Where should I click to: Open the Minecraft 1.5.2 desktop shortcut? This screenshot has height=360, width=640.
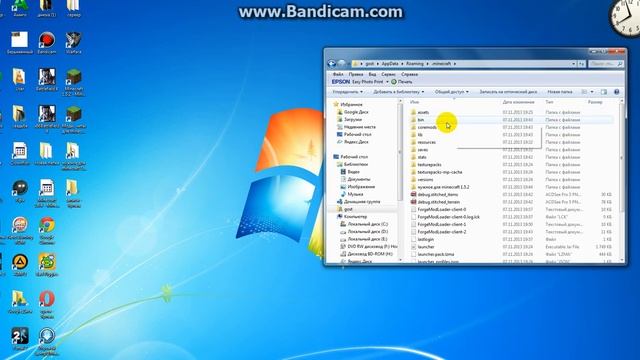(73, 83)
